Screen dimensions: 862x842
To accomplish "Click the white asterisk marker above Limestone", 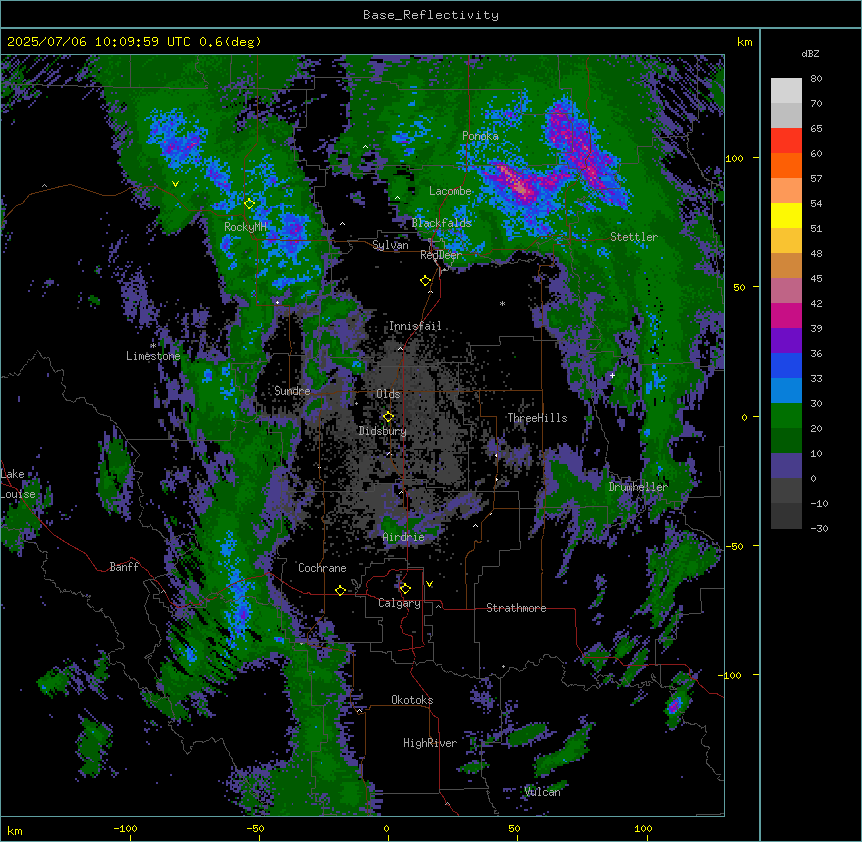I will pos(153,346).
